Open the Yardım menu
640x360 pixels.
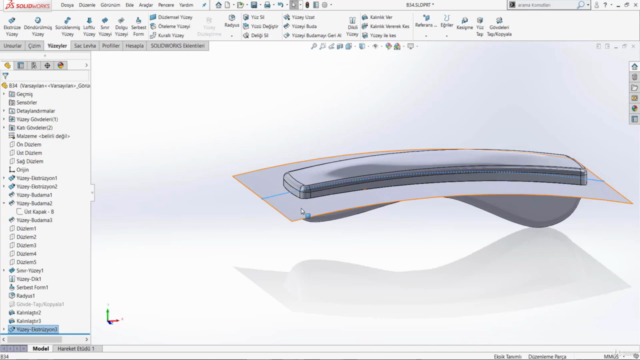[x=186, y=5]
